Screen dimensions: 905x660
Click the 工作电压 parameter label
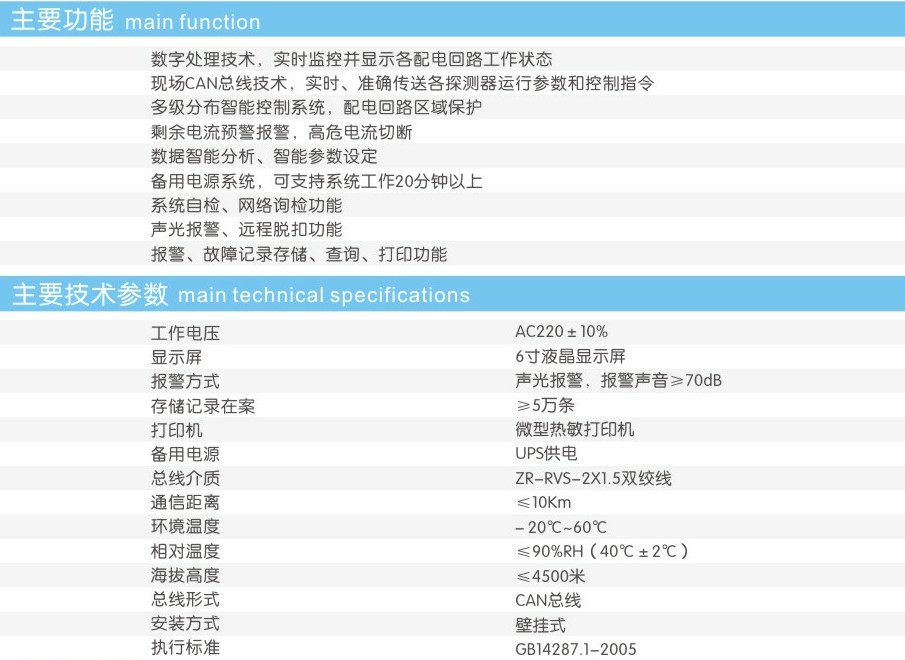[185, 332]
